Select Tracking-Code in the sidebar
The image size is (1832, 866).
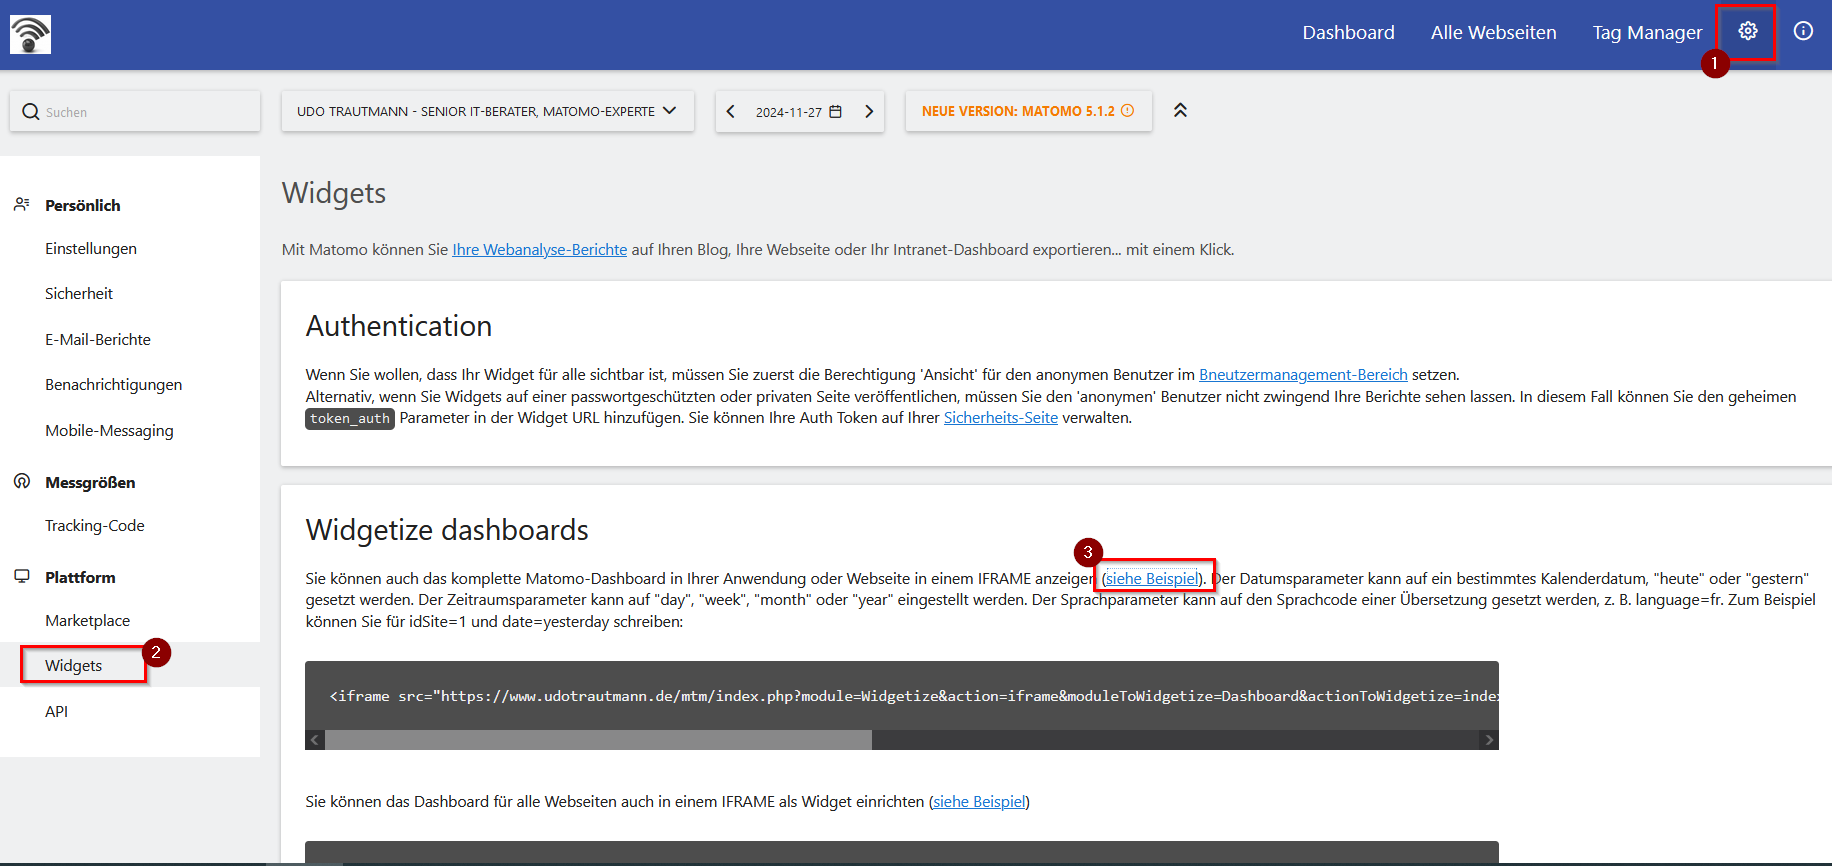click(95, 525)
